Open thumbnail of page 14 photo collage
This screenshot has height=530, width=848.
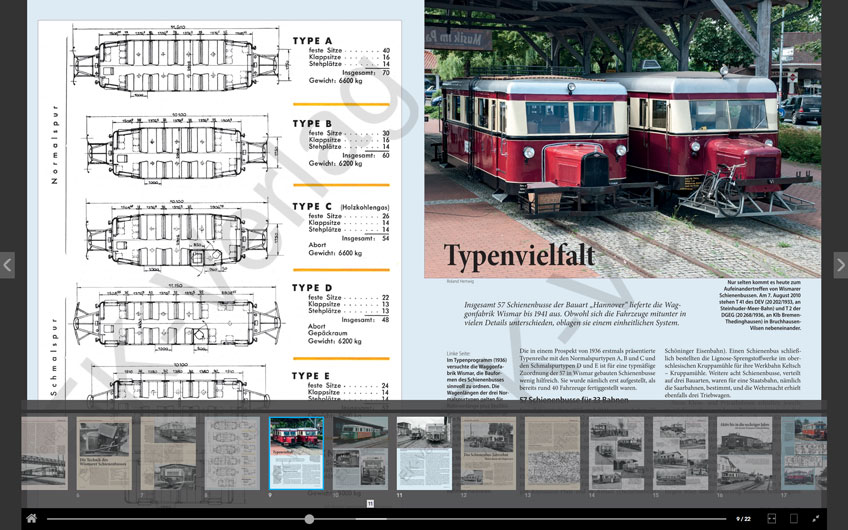click(617, 453)
